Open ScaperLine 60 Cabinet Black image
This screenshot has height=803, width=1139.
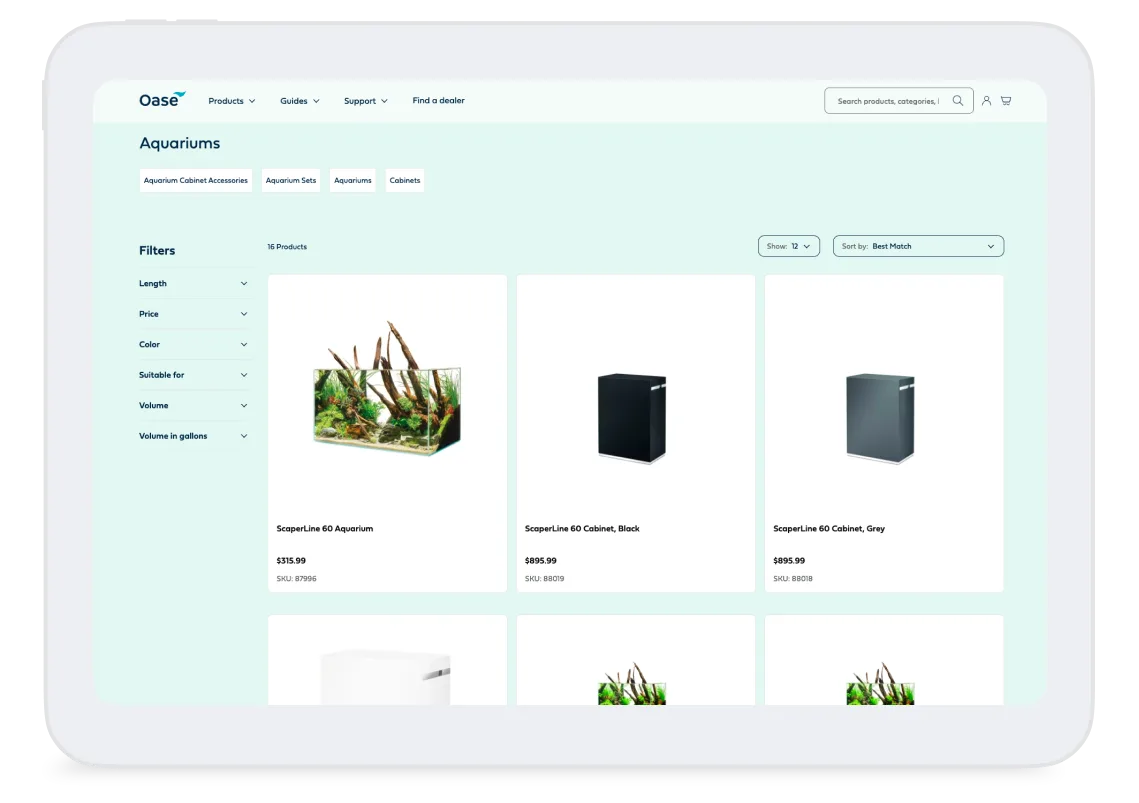[x=632, y=418]
